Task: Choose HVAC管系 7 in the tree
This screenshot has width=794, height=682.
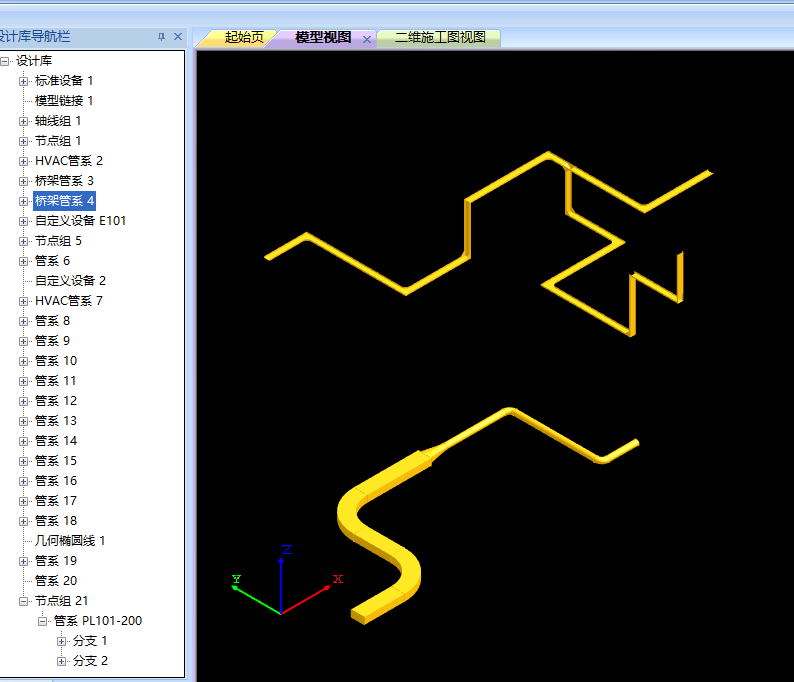Action: click(68, 301)
